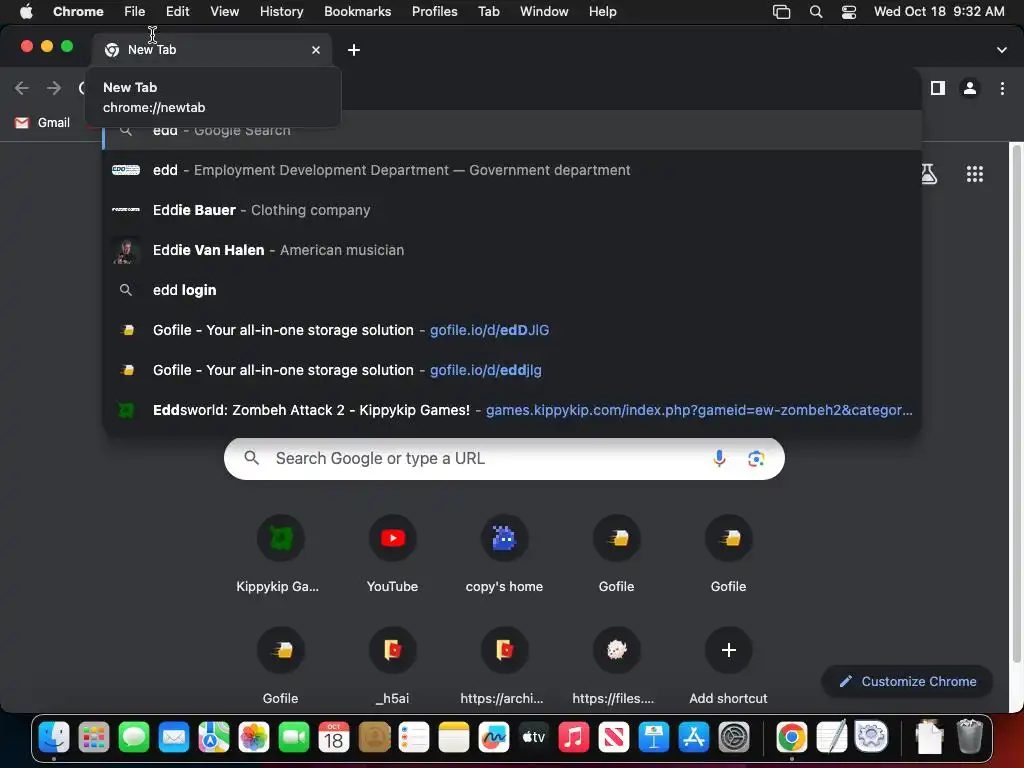Open the Gmail bookmark
Viewport: 1024px width, 768px height.
click(x=43, y=123)
